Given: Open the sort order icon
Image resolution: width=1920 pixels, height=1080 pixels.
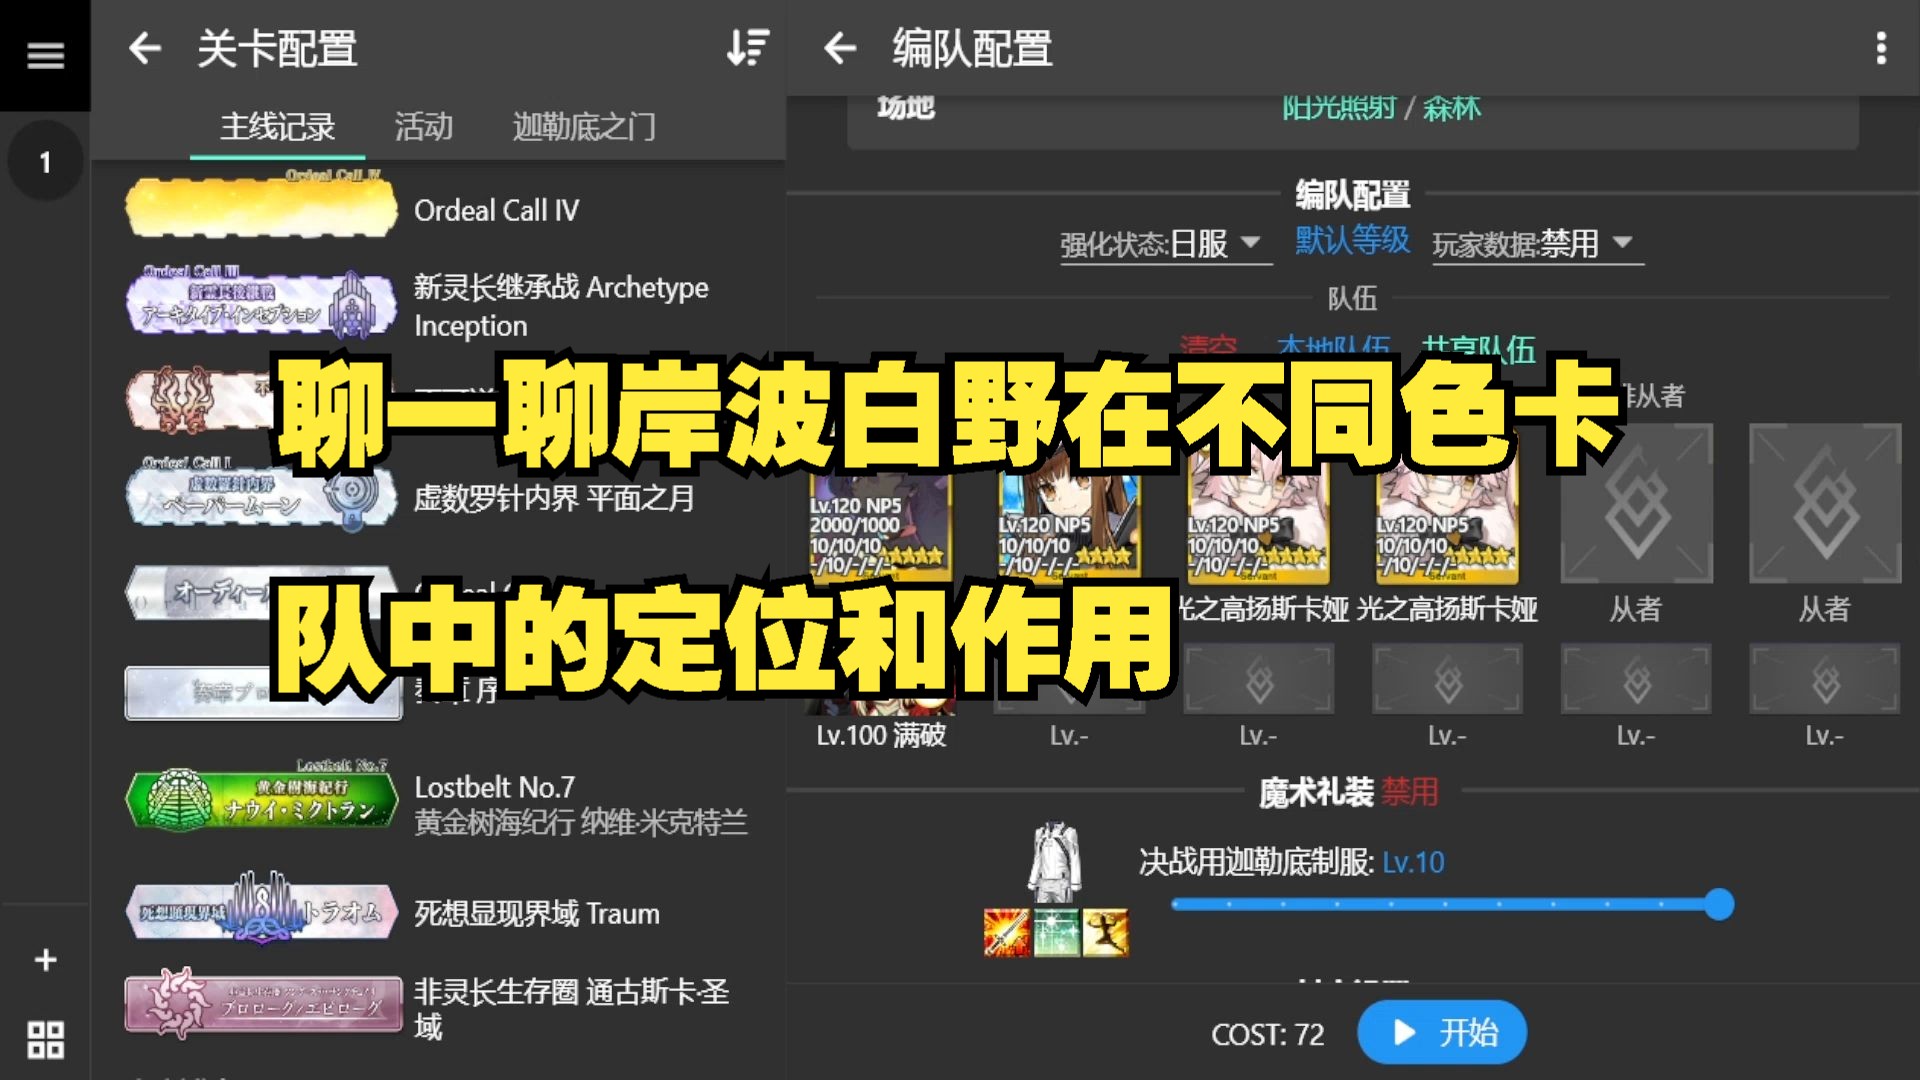Looking at the screenshot, I should coord(748,48).
